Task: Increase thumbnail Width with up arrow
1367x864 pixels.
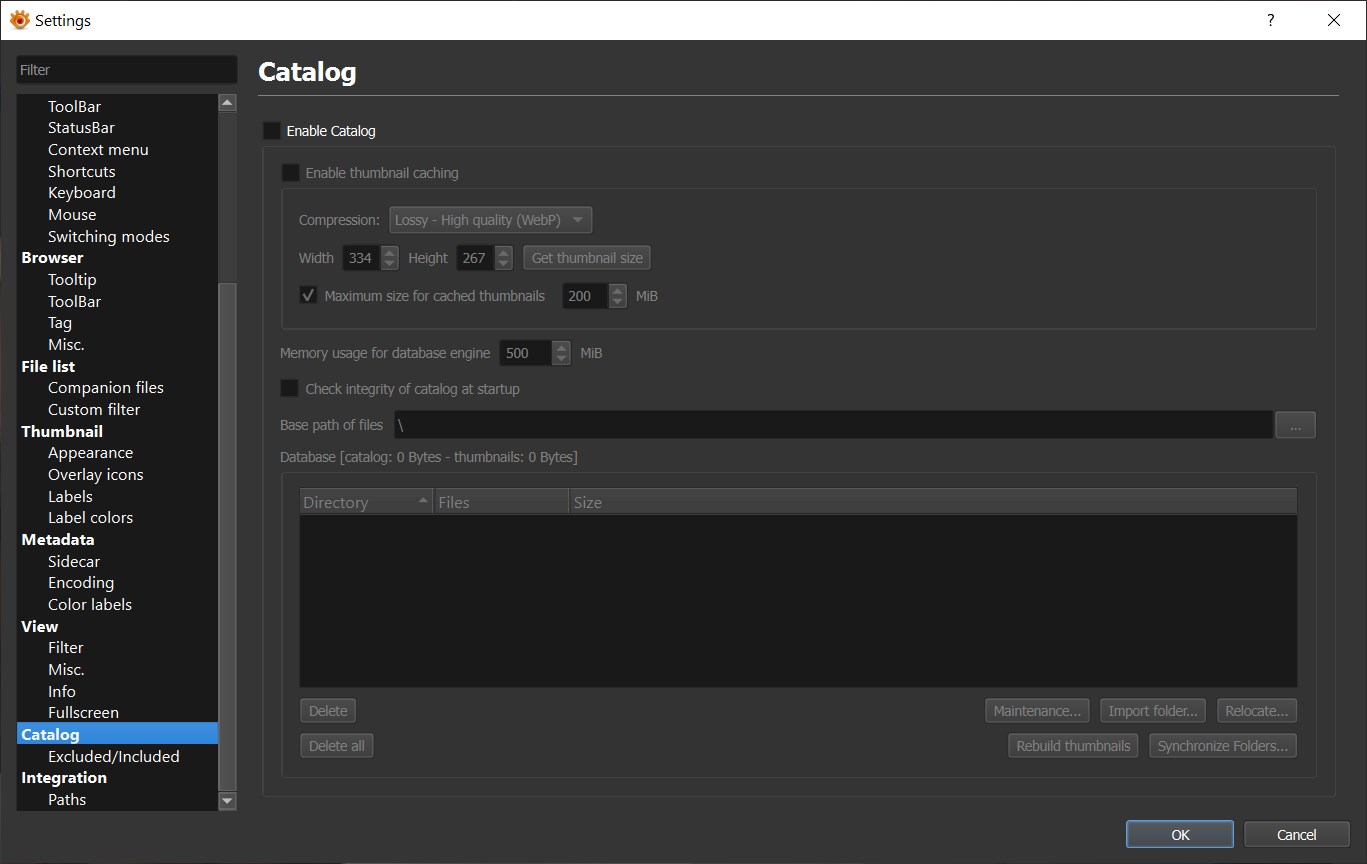Action: point(389,252)
